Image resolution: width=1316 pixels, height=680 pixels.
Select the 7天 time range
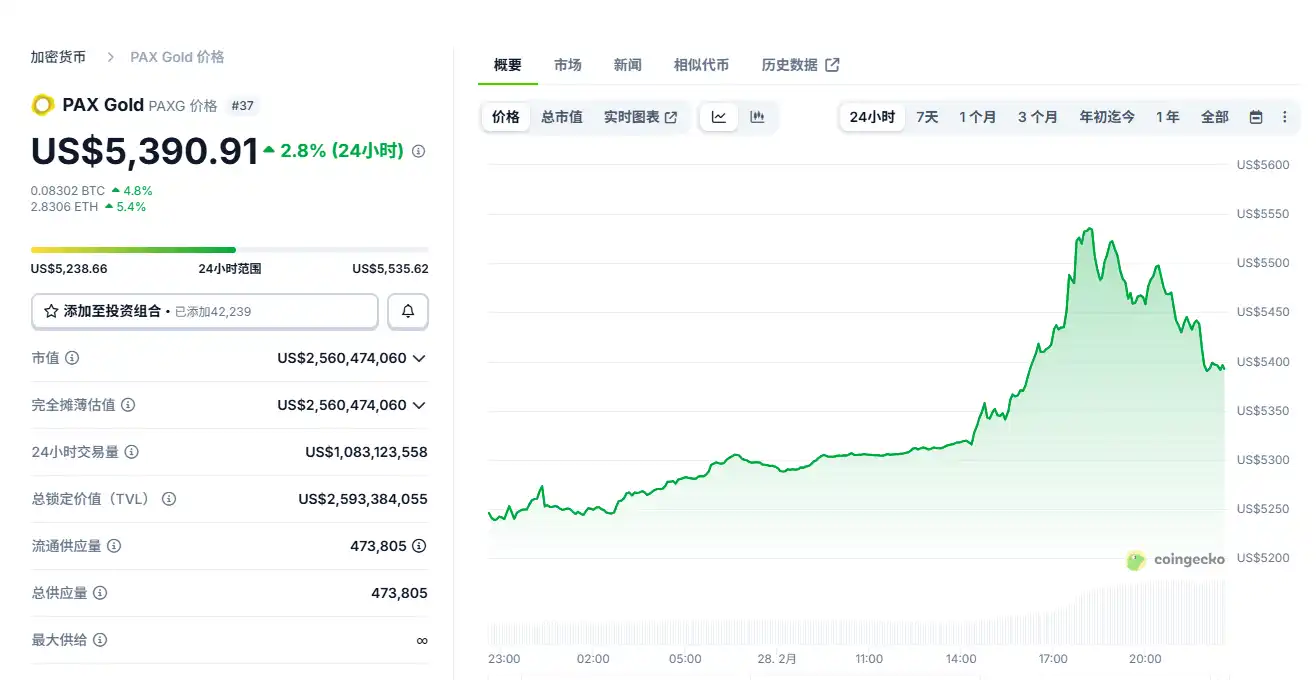click(x=927, y=117)
